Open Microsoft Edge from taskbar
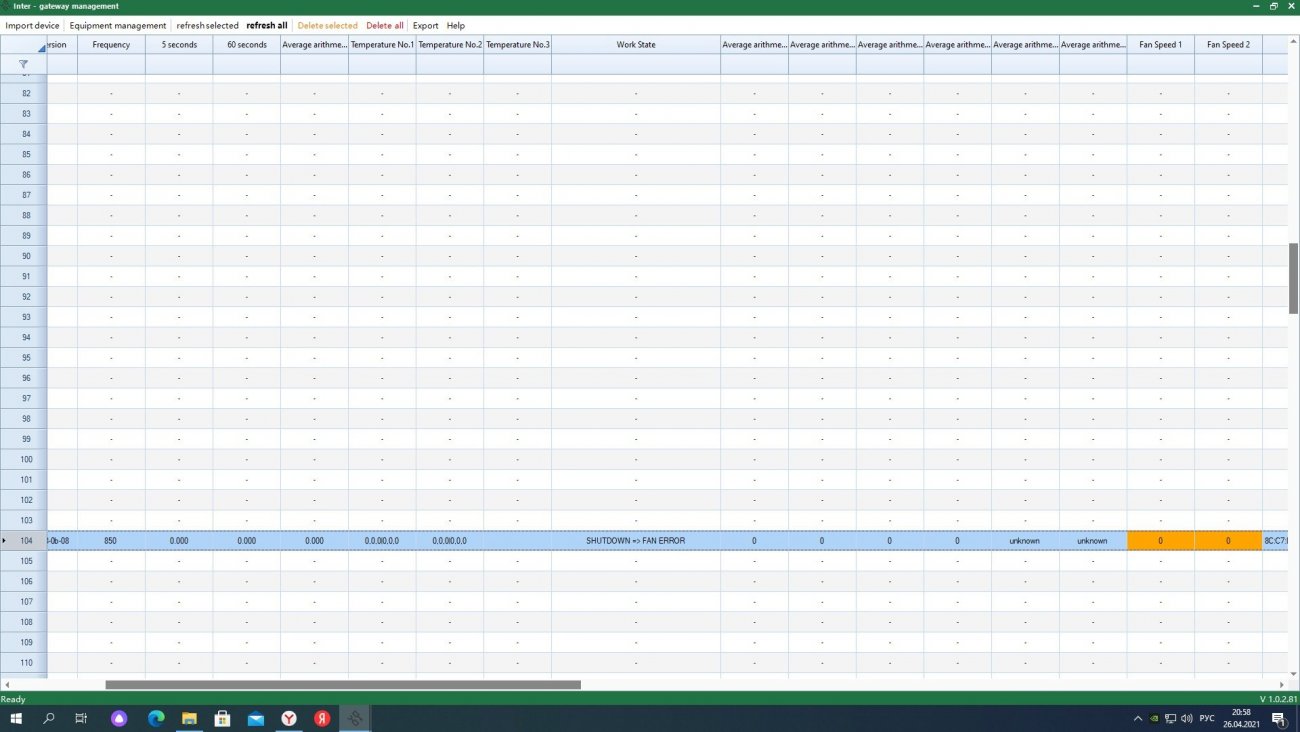Image resolution: width=1300 pixels, height=732 pixels. coord(156,718)
